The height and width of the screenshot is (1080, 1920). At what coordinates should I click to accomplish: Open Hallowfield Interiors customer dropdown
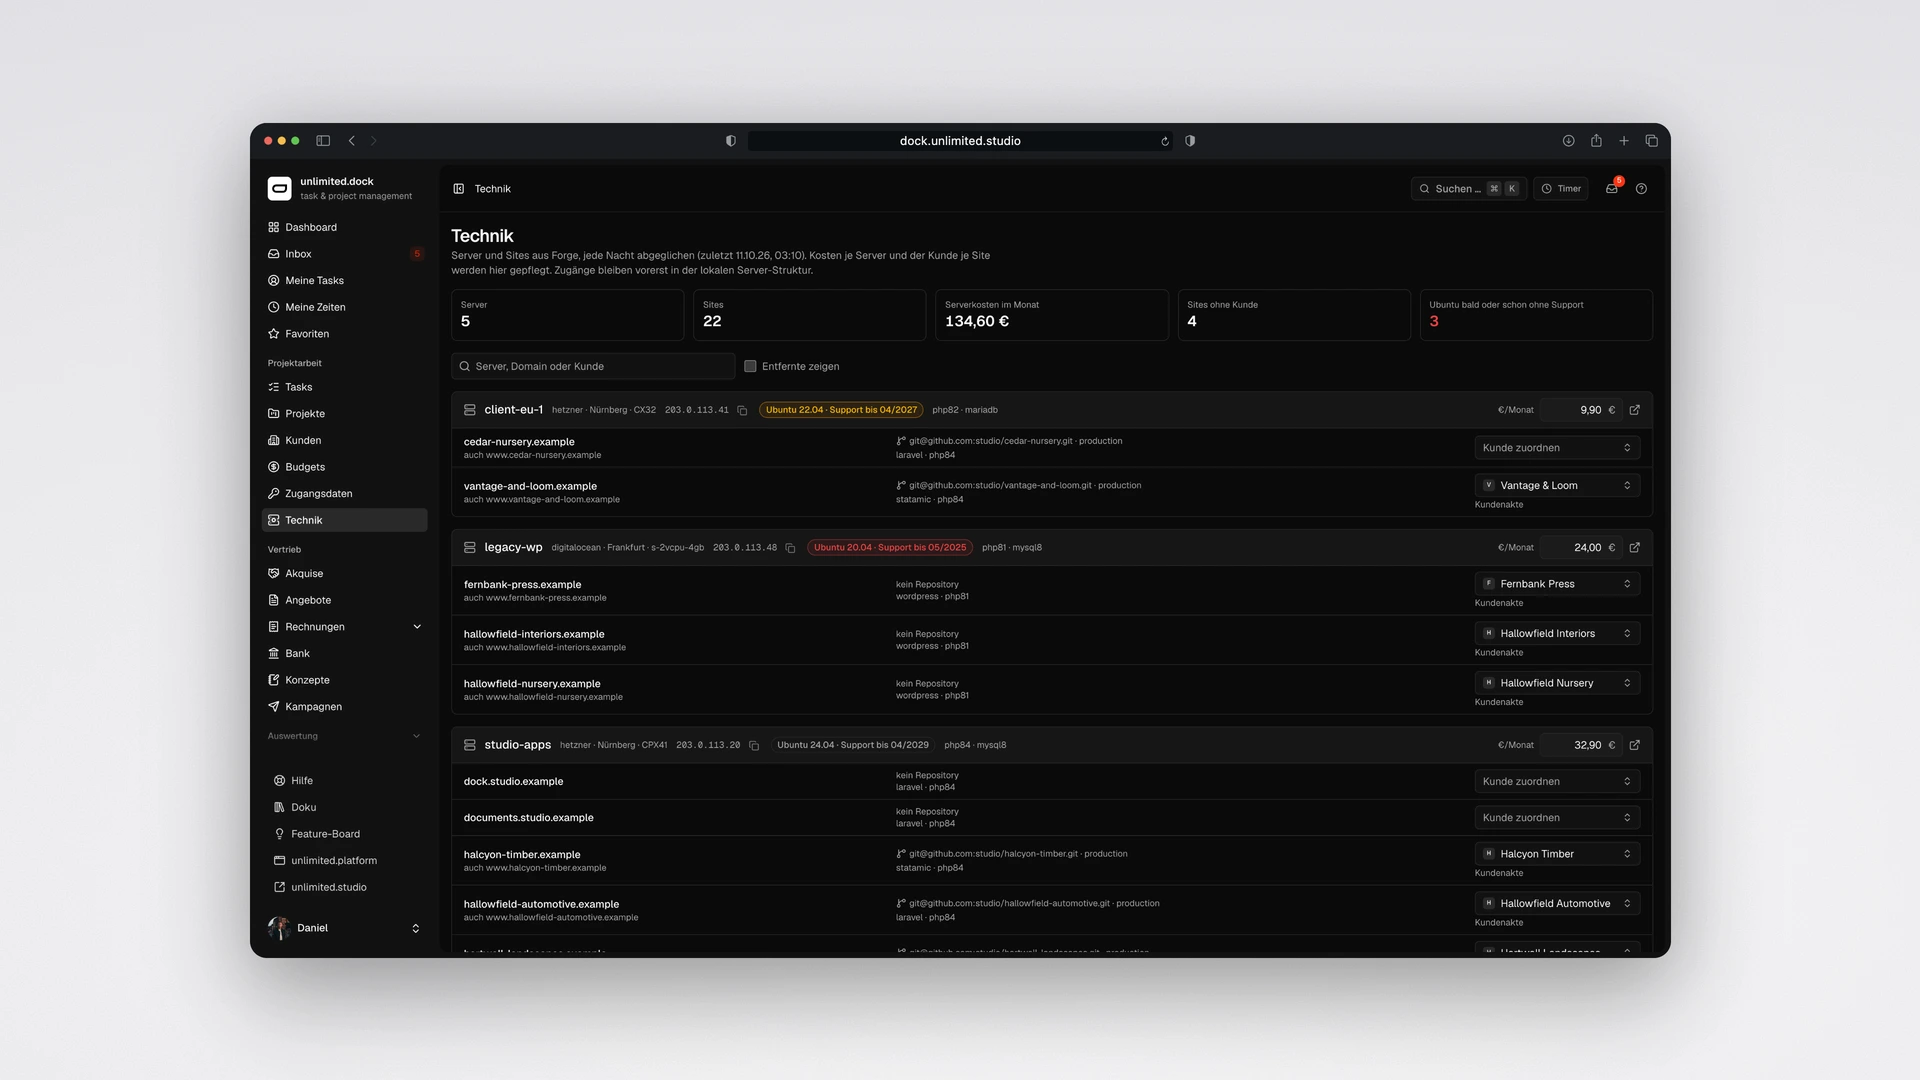1557,633
